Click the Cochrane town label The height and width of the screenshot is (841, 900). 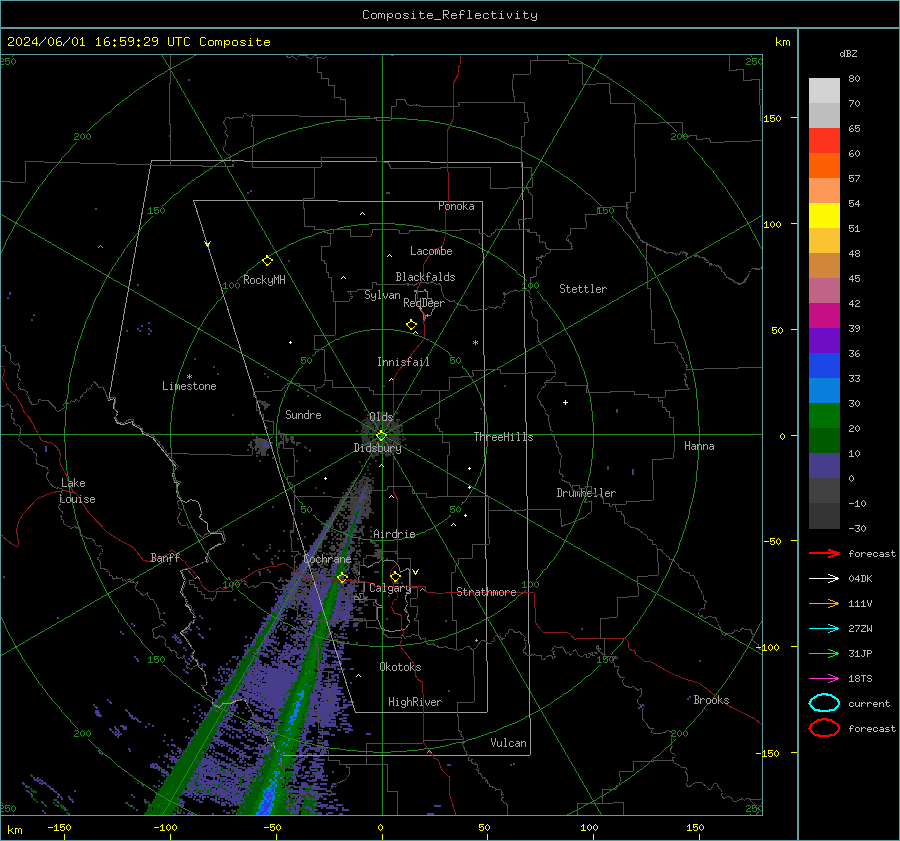coord(327,559)
